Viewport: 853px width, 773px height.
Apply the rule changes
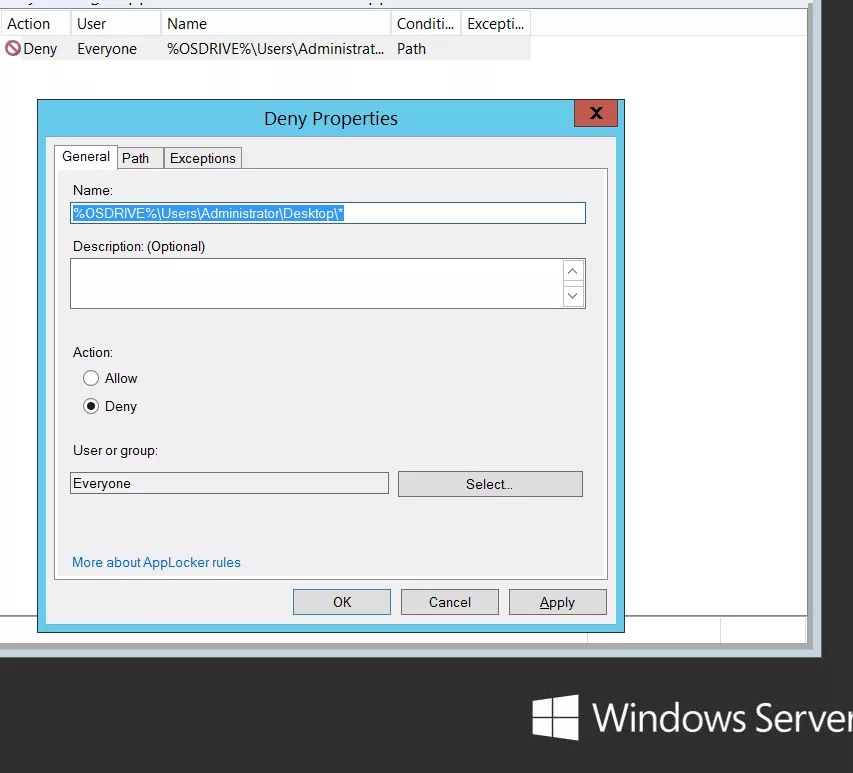tap(558, 602)
